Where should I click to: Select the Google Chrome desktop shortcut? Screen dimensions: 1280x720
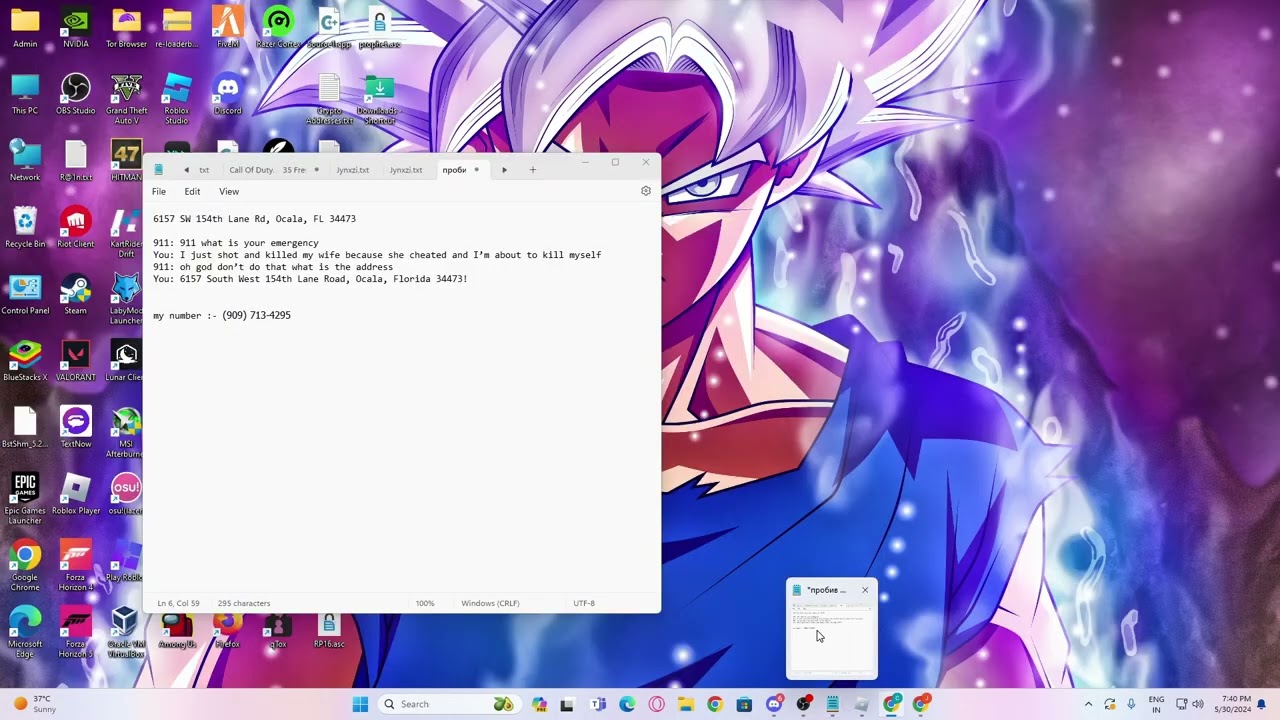tap(25, 567)
